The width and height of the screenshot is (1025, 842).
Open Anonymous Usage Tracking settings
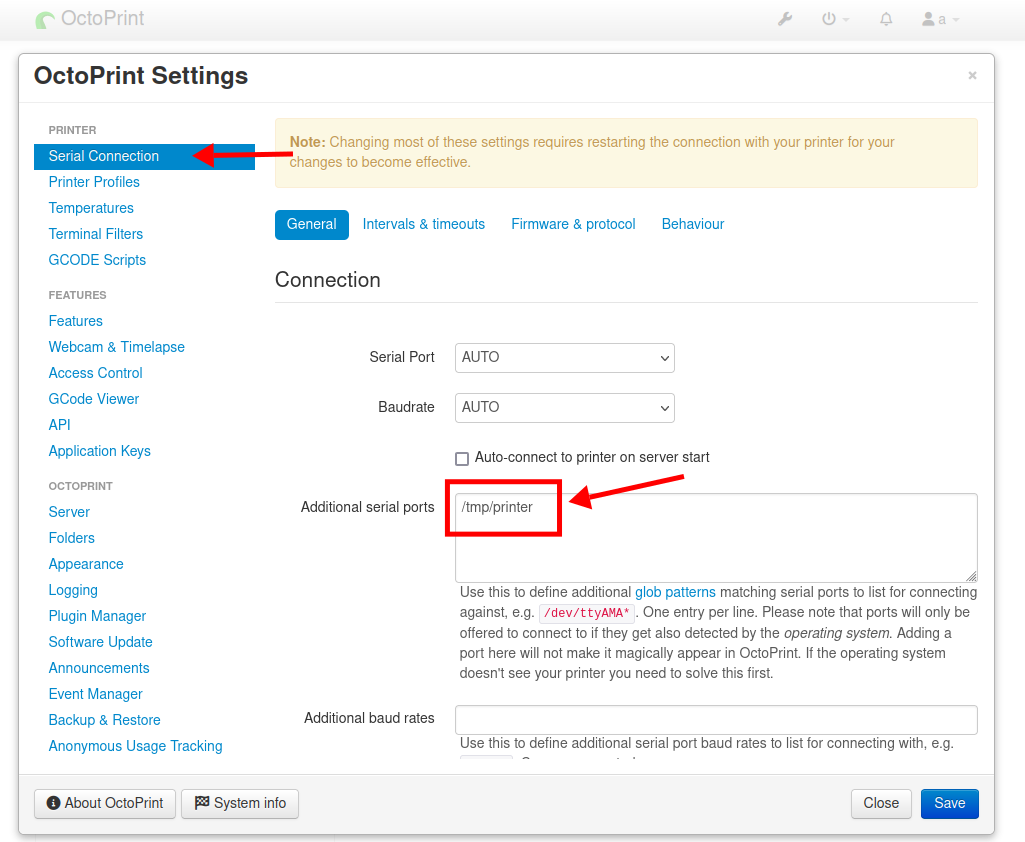pyautogui.click(x=135, y=746)
